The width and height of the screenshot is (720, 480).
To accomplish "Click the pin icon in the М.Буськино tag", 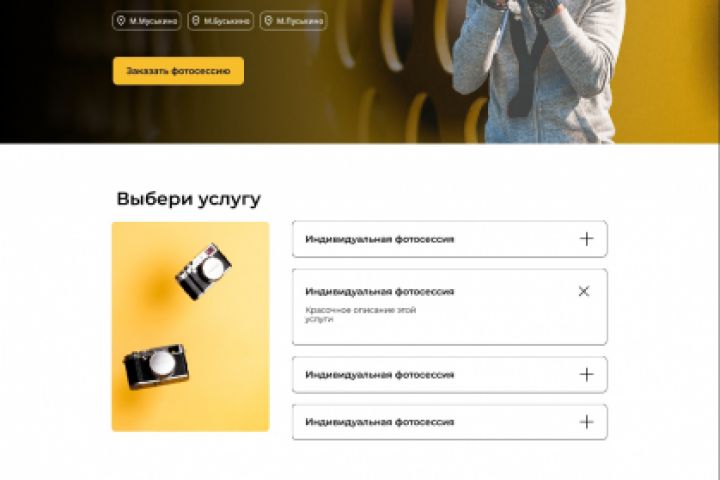I will pos(196,21).
